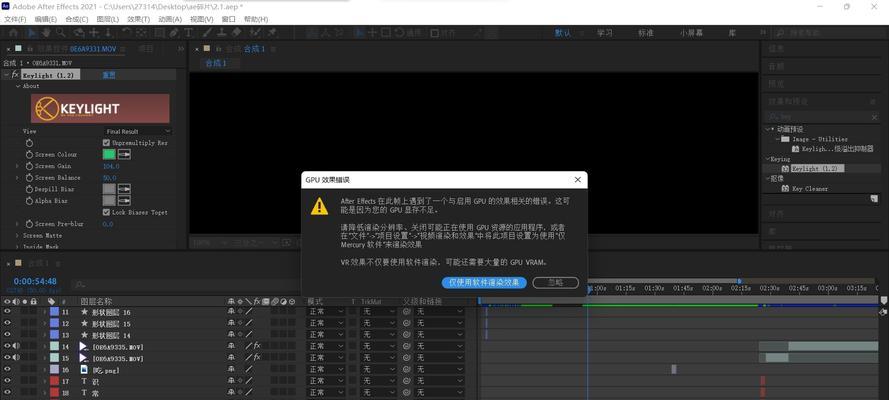
Task: Click 仅使用软件渲染效果 button
Action: [x=484, y=282]
